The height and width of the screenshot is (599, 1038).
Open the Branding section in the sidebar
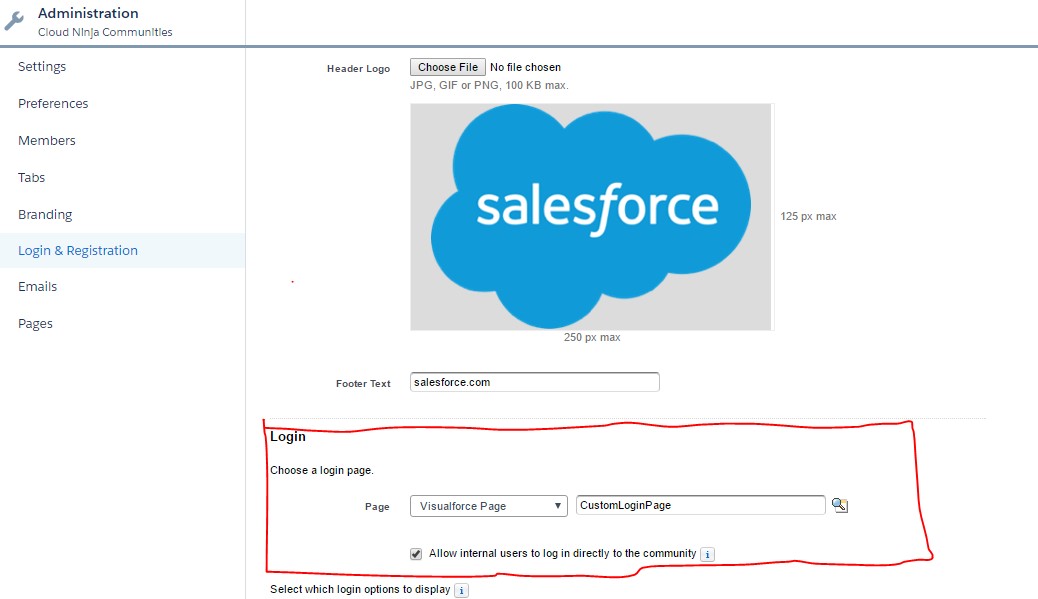[45, 214]
